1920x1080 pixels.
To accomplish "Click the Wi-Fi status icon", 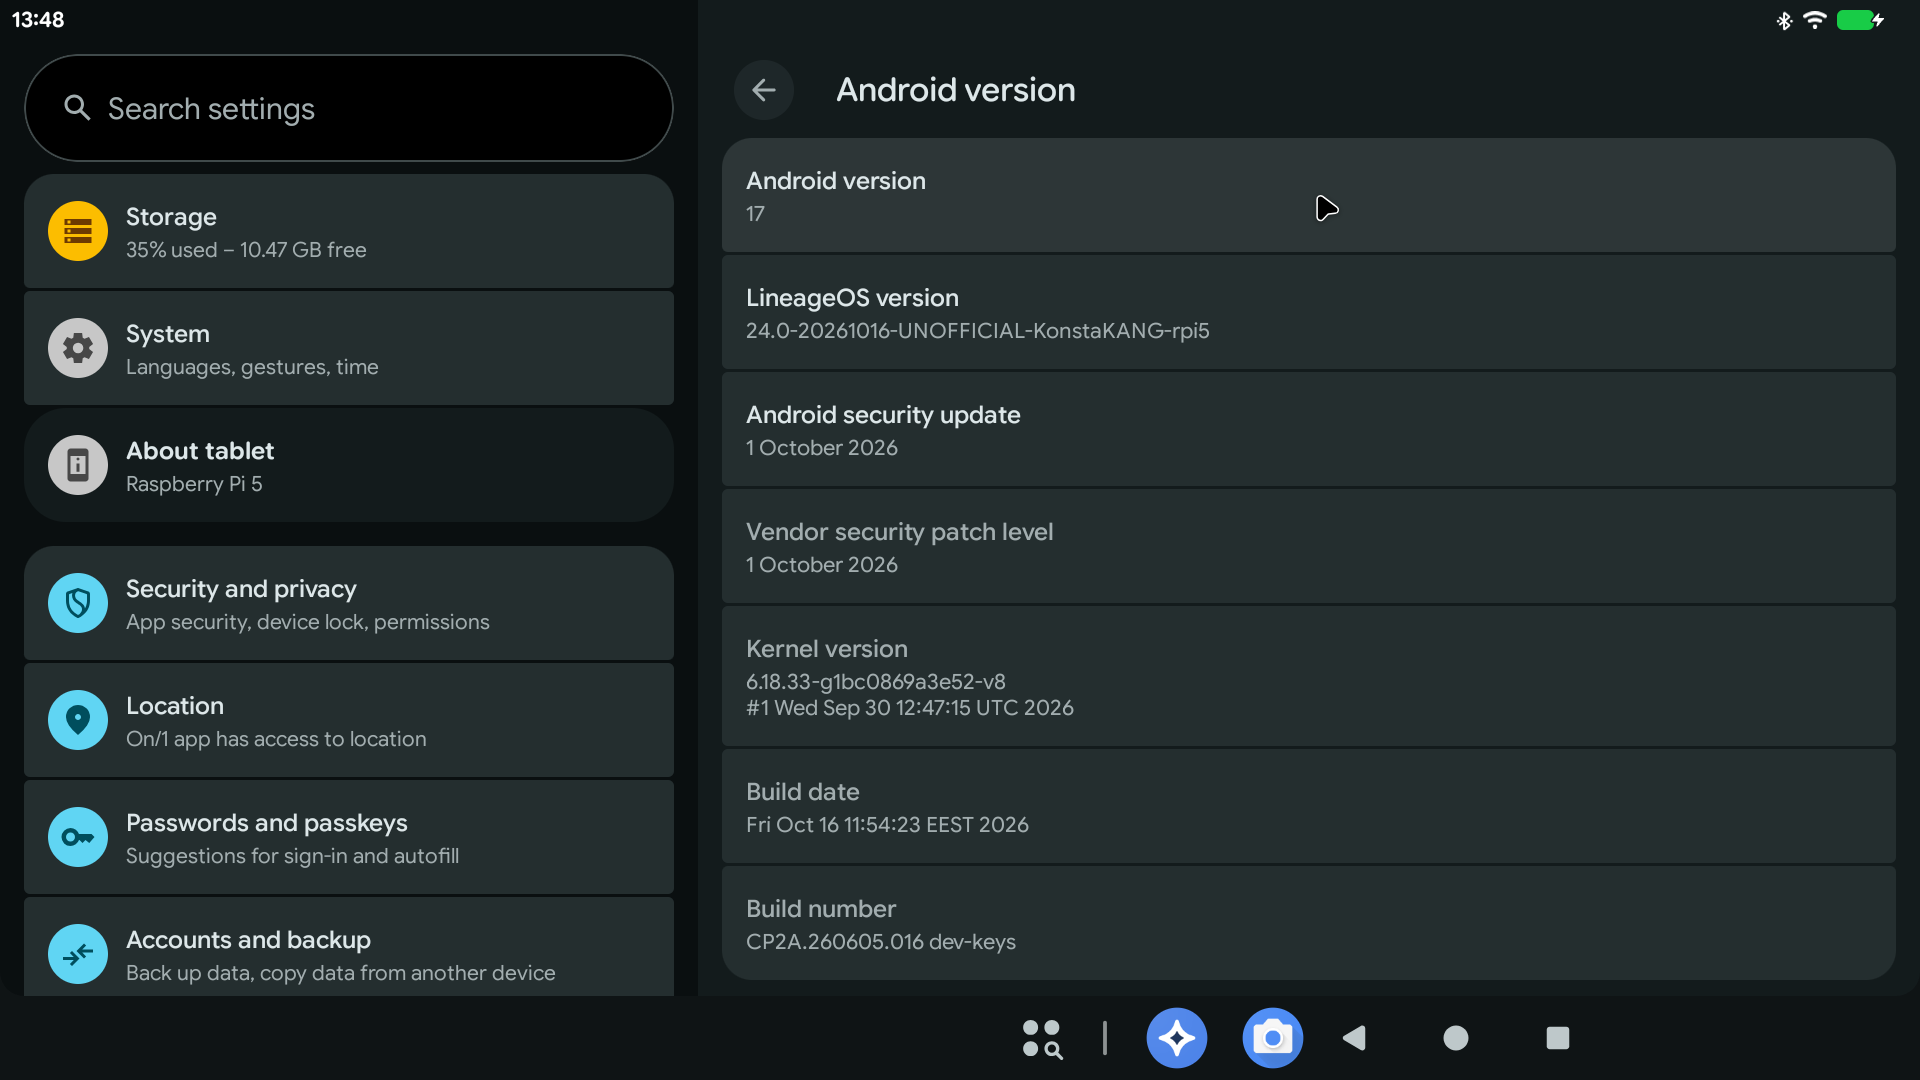I will [x=1815, y=20].
